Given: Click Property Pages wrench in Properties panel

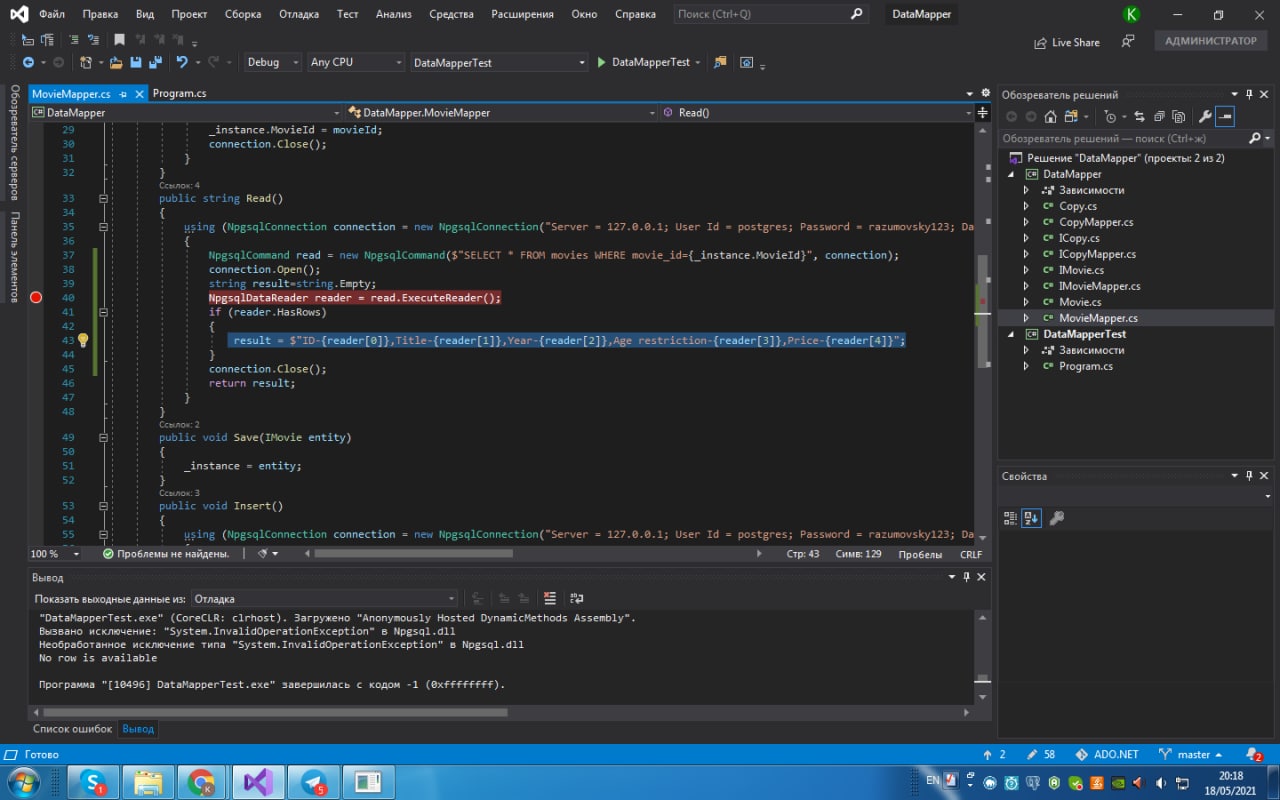Looking at the screenshot, I should [x=1056, y=518].
